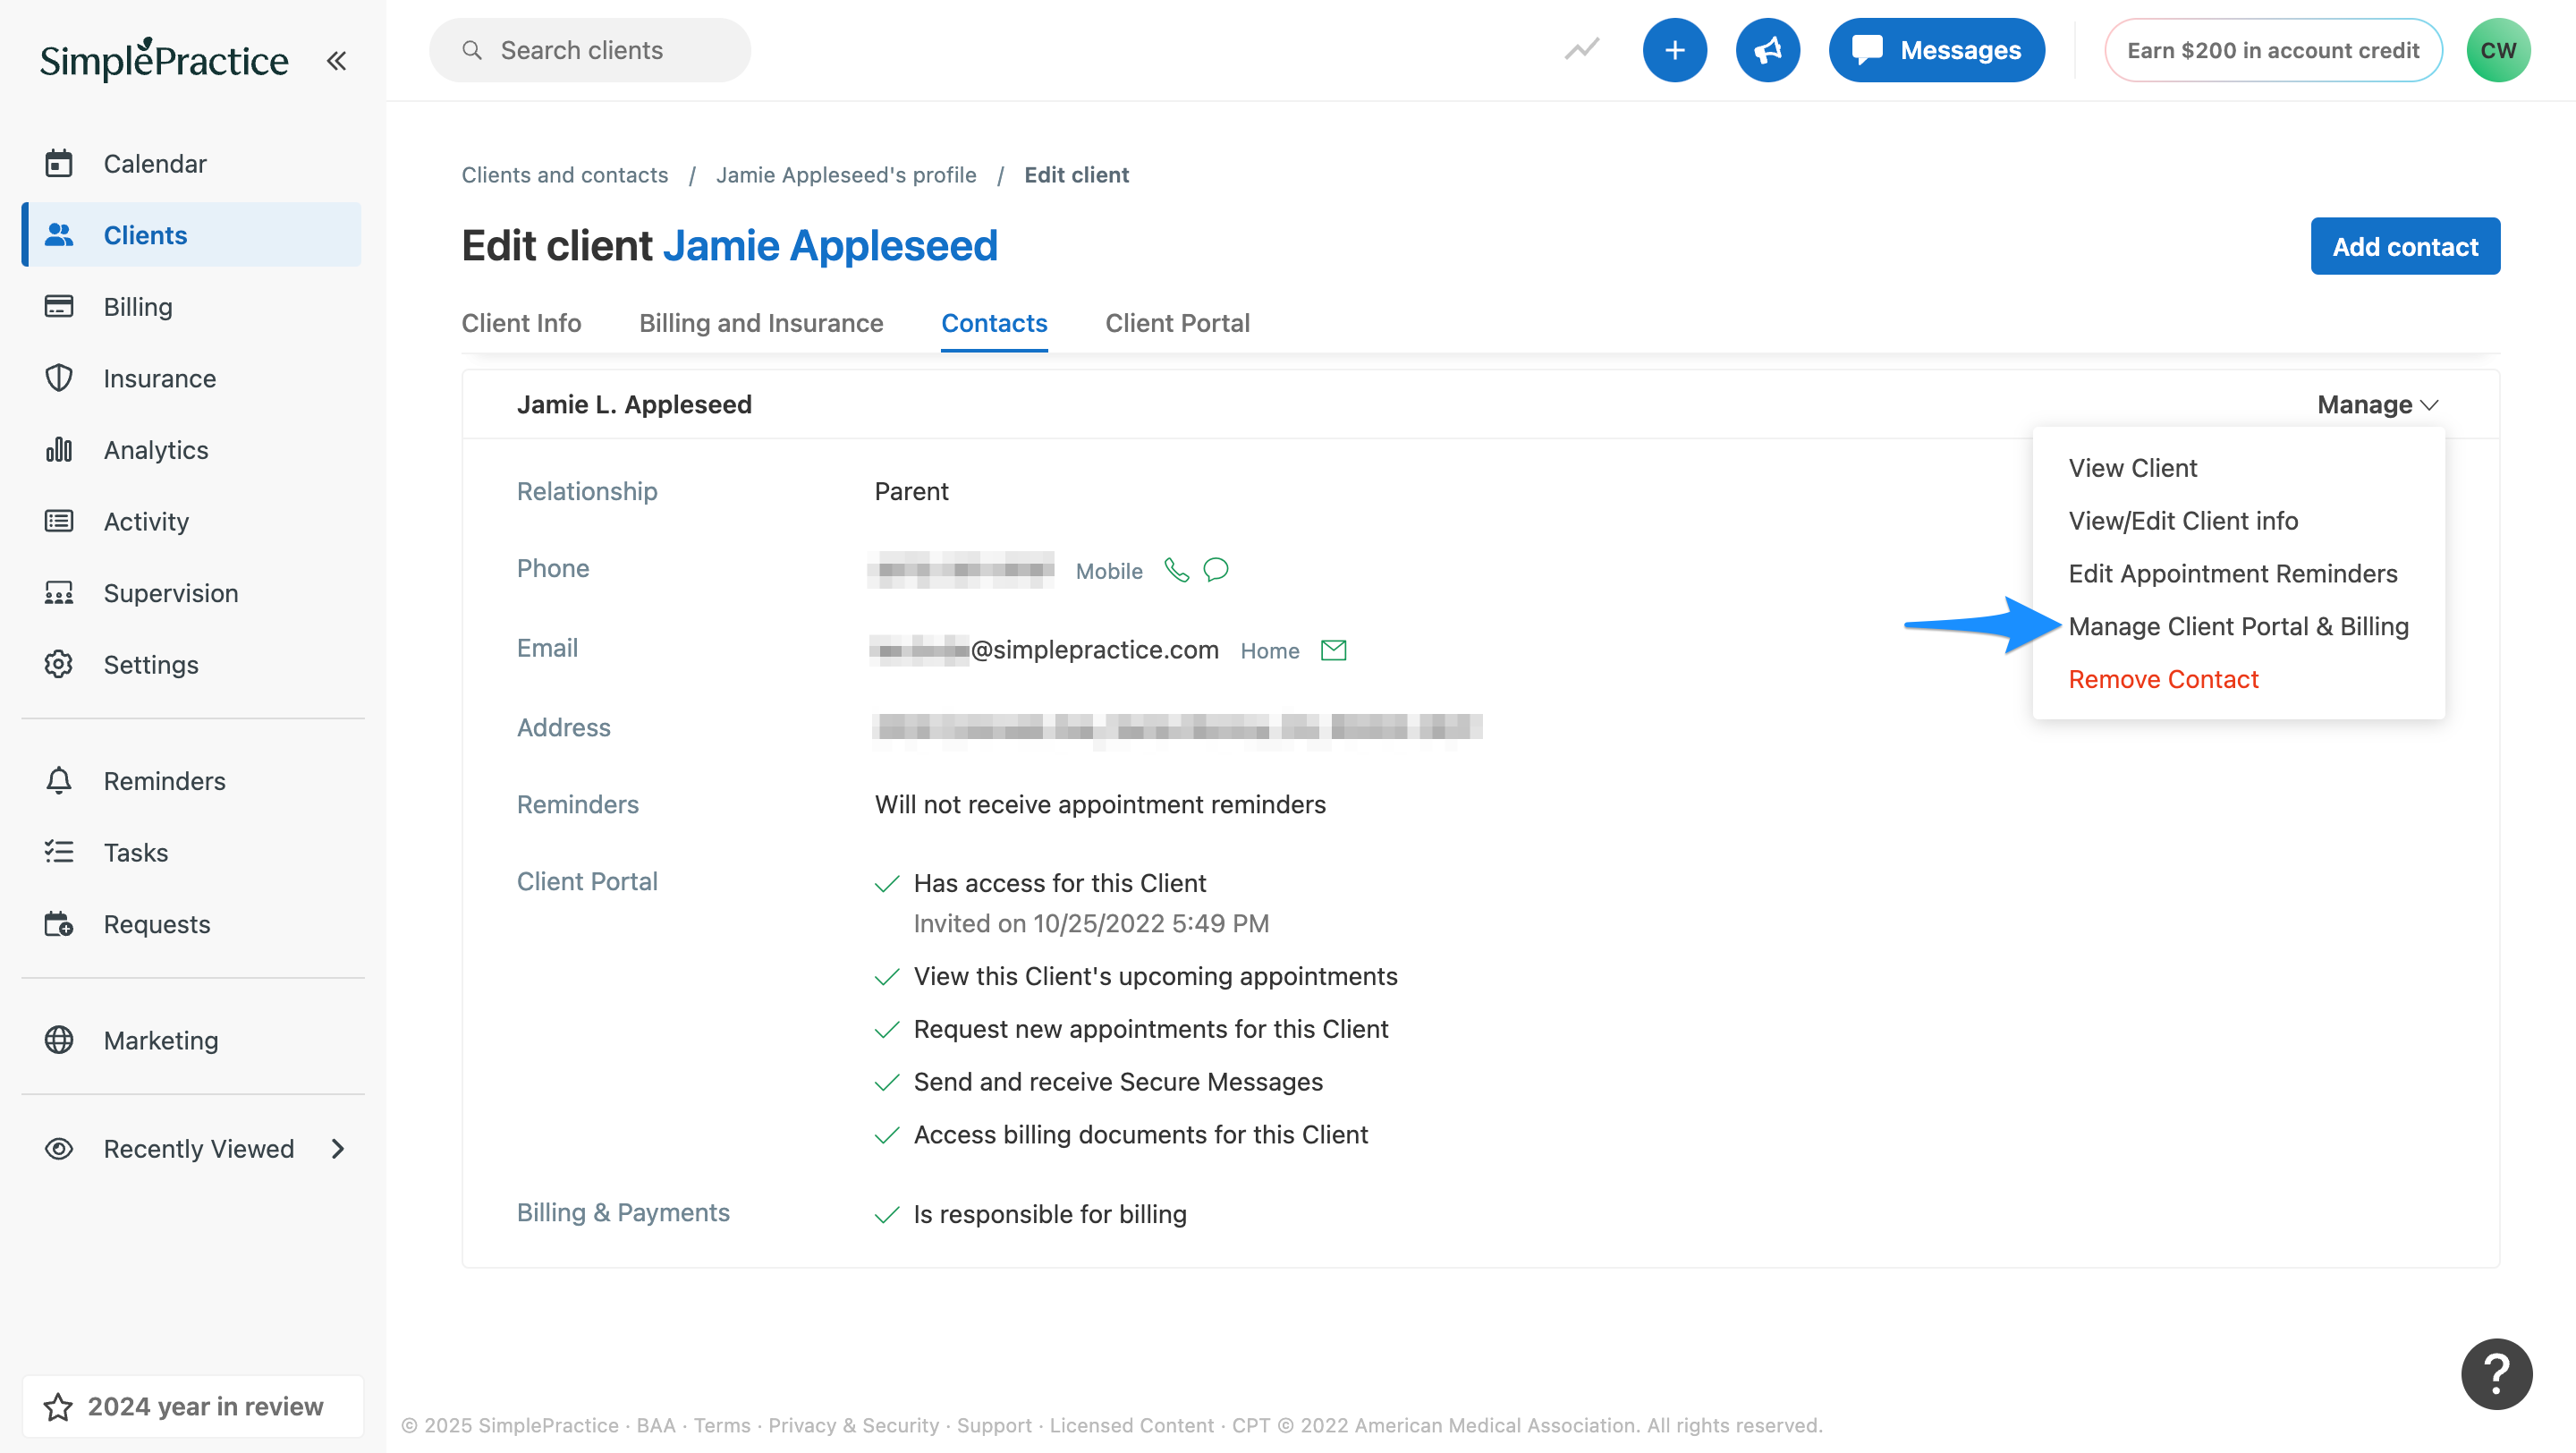Open Tasks checklist item
Viewport: 2576px width, 1453px height.
coord(192,852)
